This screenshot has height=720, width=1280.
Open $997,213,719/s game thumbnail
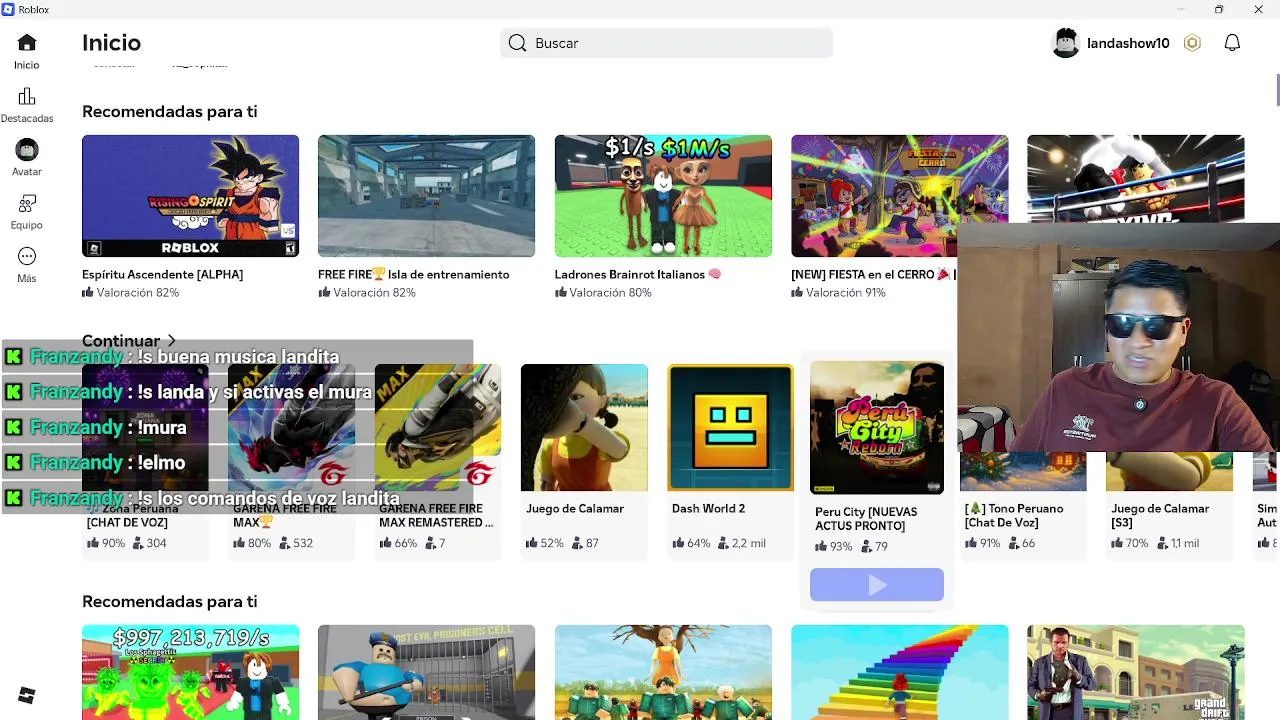point(190,672)
